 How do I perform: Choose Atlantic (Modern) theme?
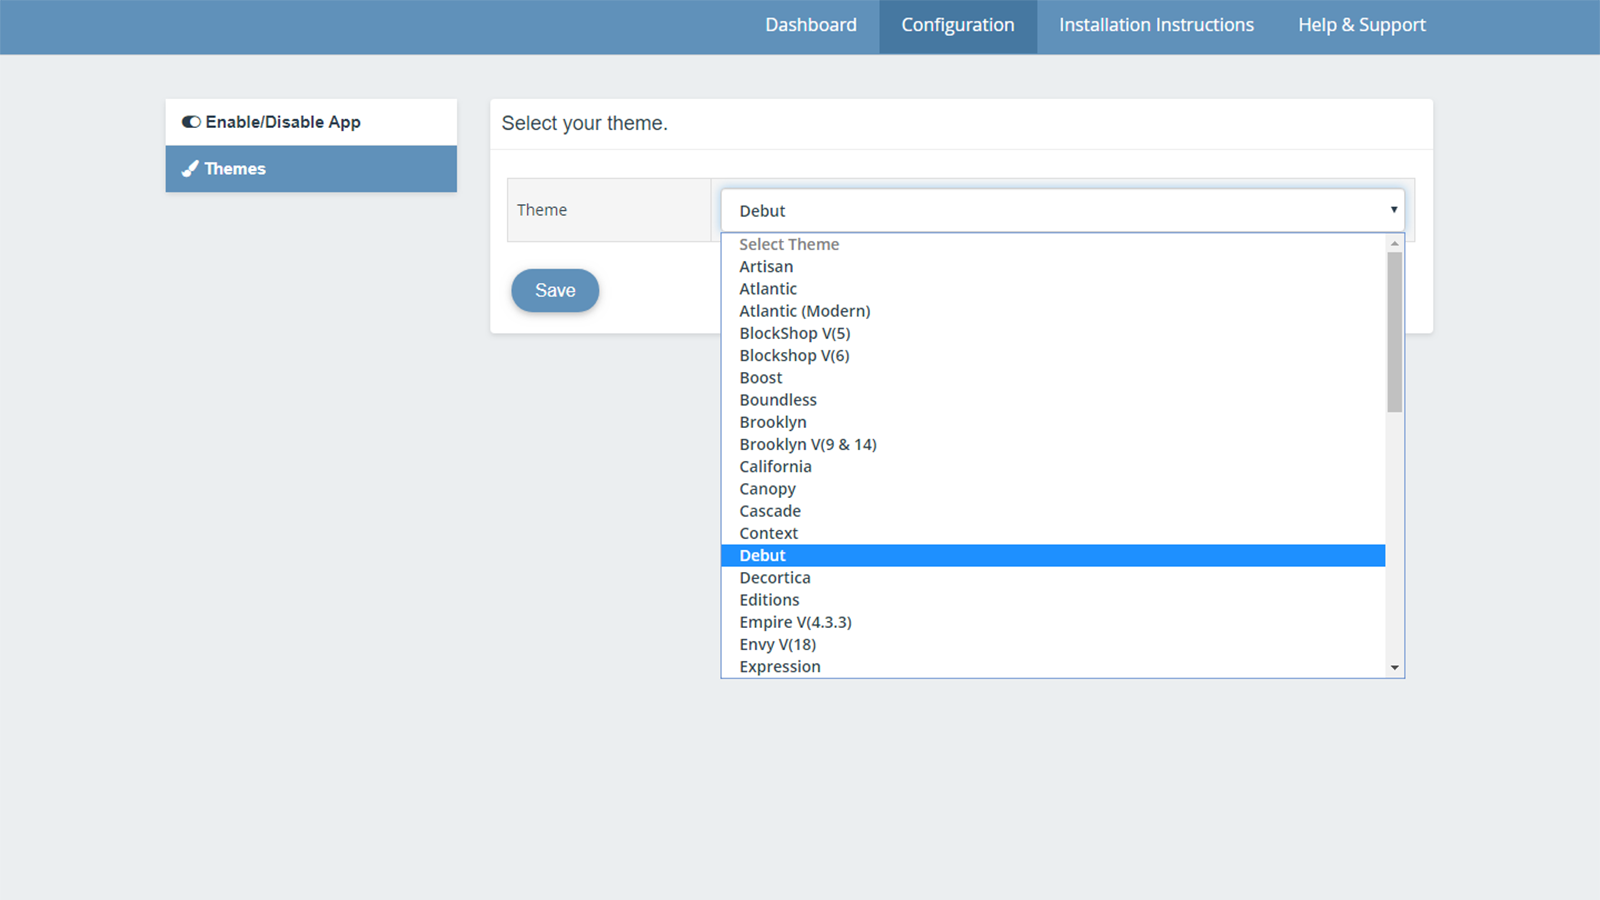tap(1053, 311)
